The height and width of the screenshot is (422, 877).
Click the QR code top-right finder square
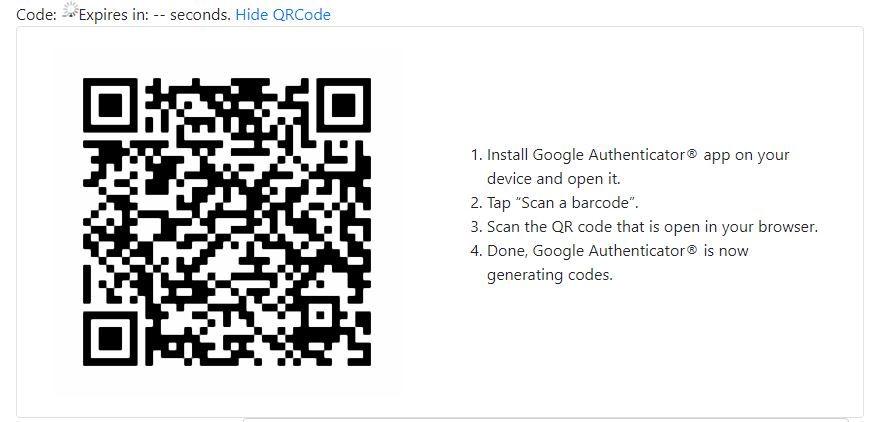click(343, 105)
